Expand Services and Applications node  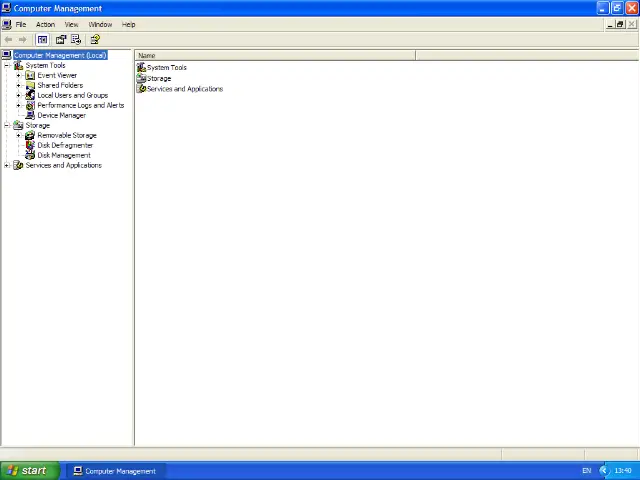click(x=7, y=165)
